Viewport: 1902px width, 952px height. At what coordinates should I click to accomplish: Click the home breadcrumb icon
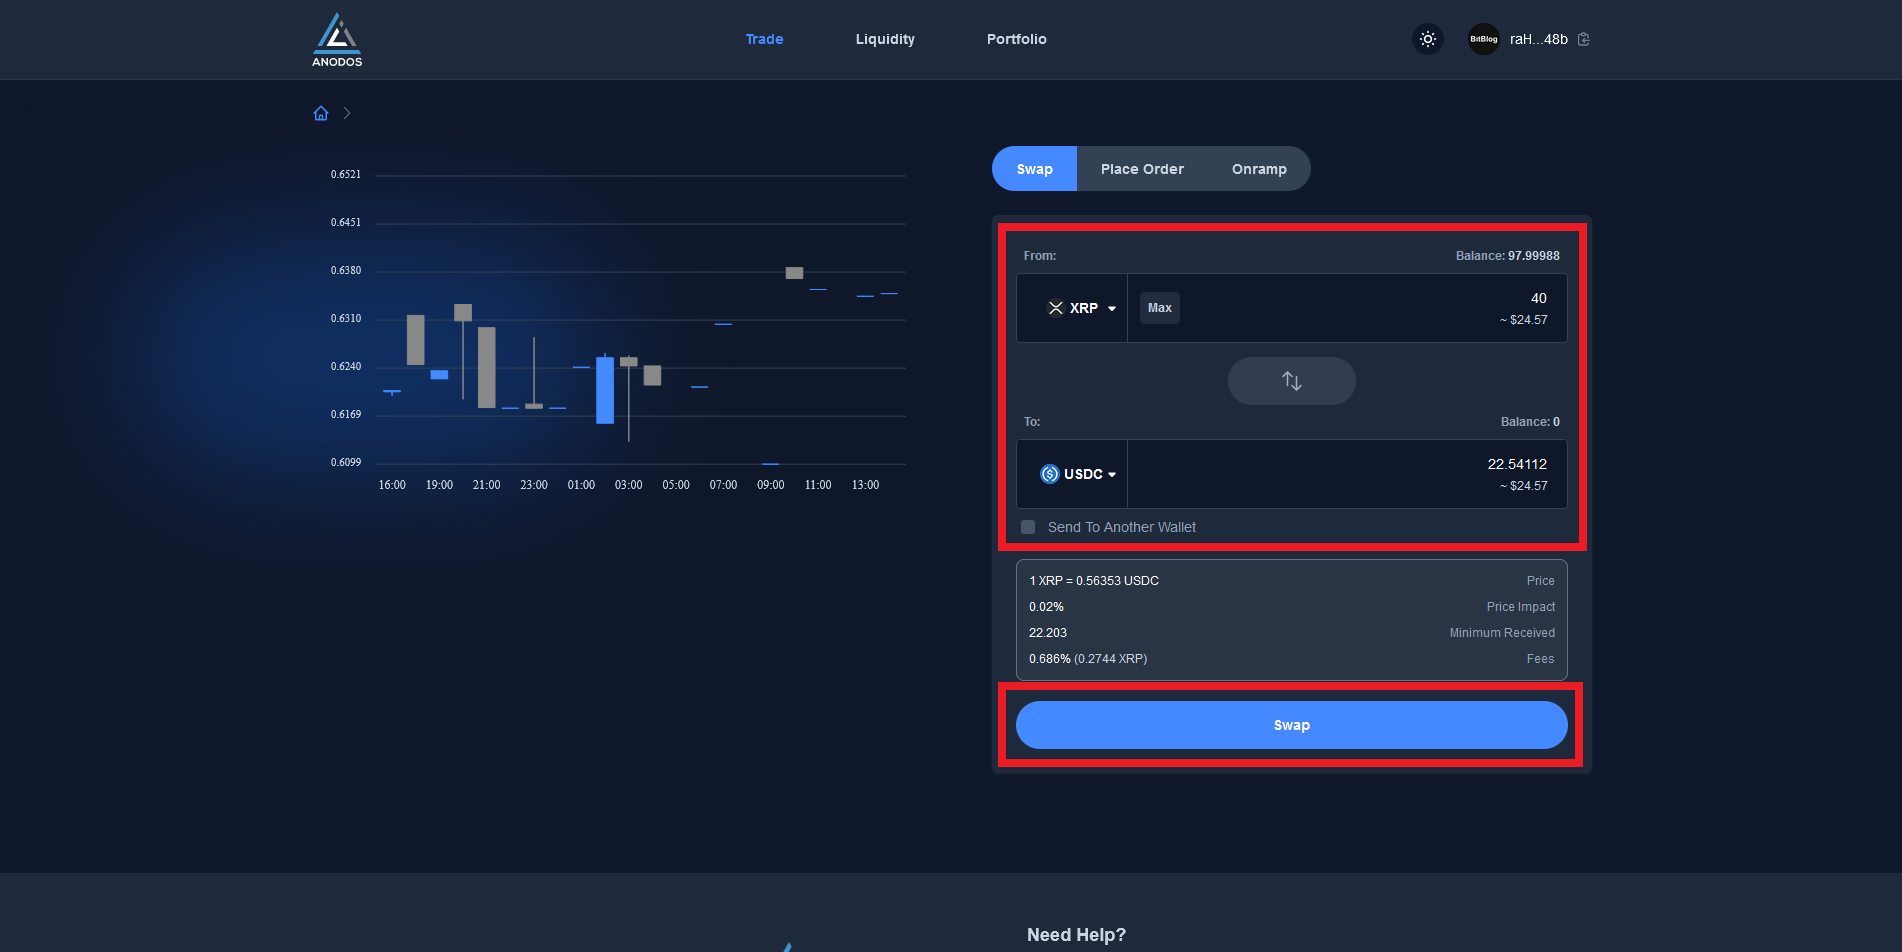click(x=321, y=113)
